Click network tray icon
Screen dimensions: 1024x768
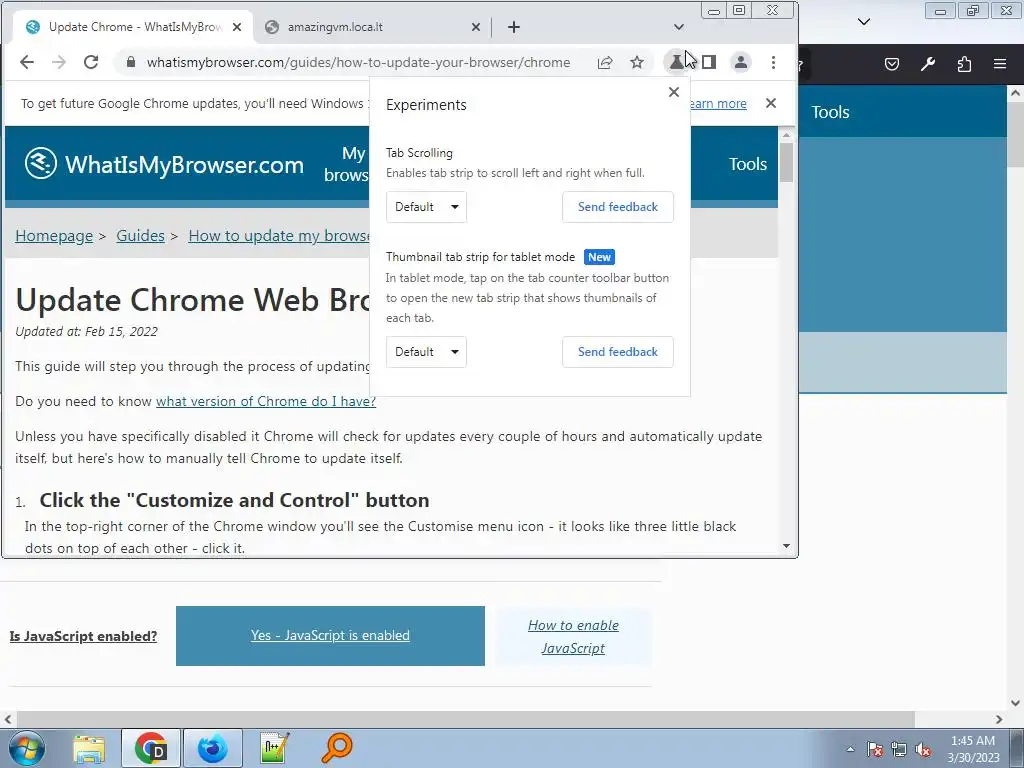click(899, 749)
